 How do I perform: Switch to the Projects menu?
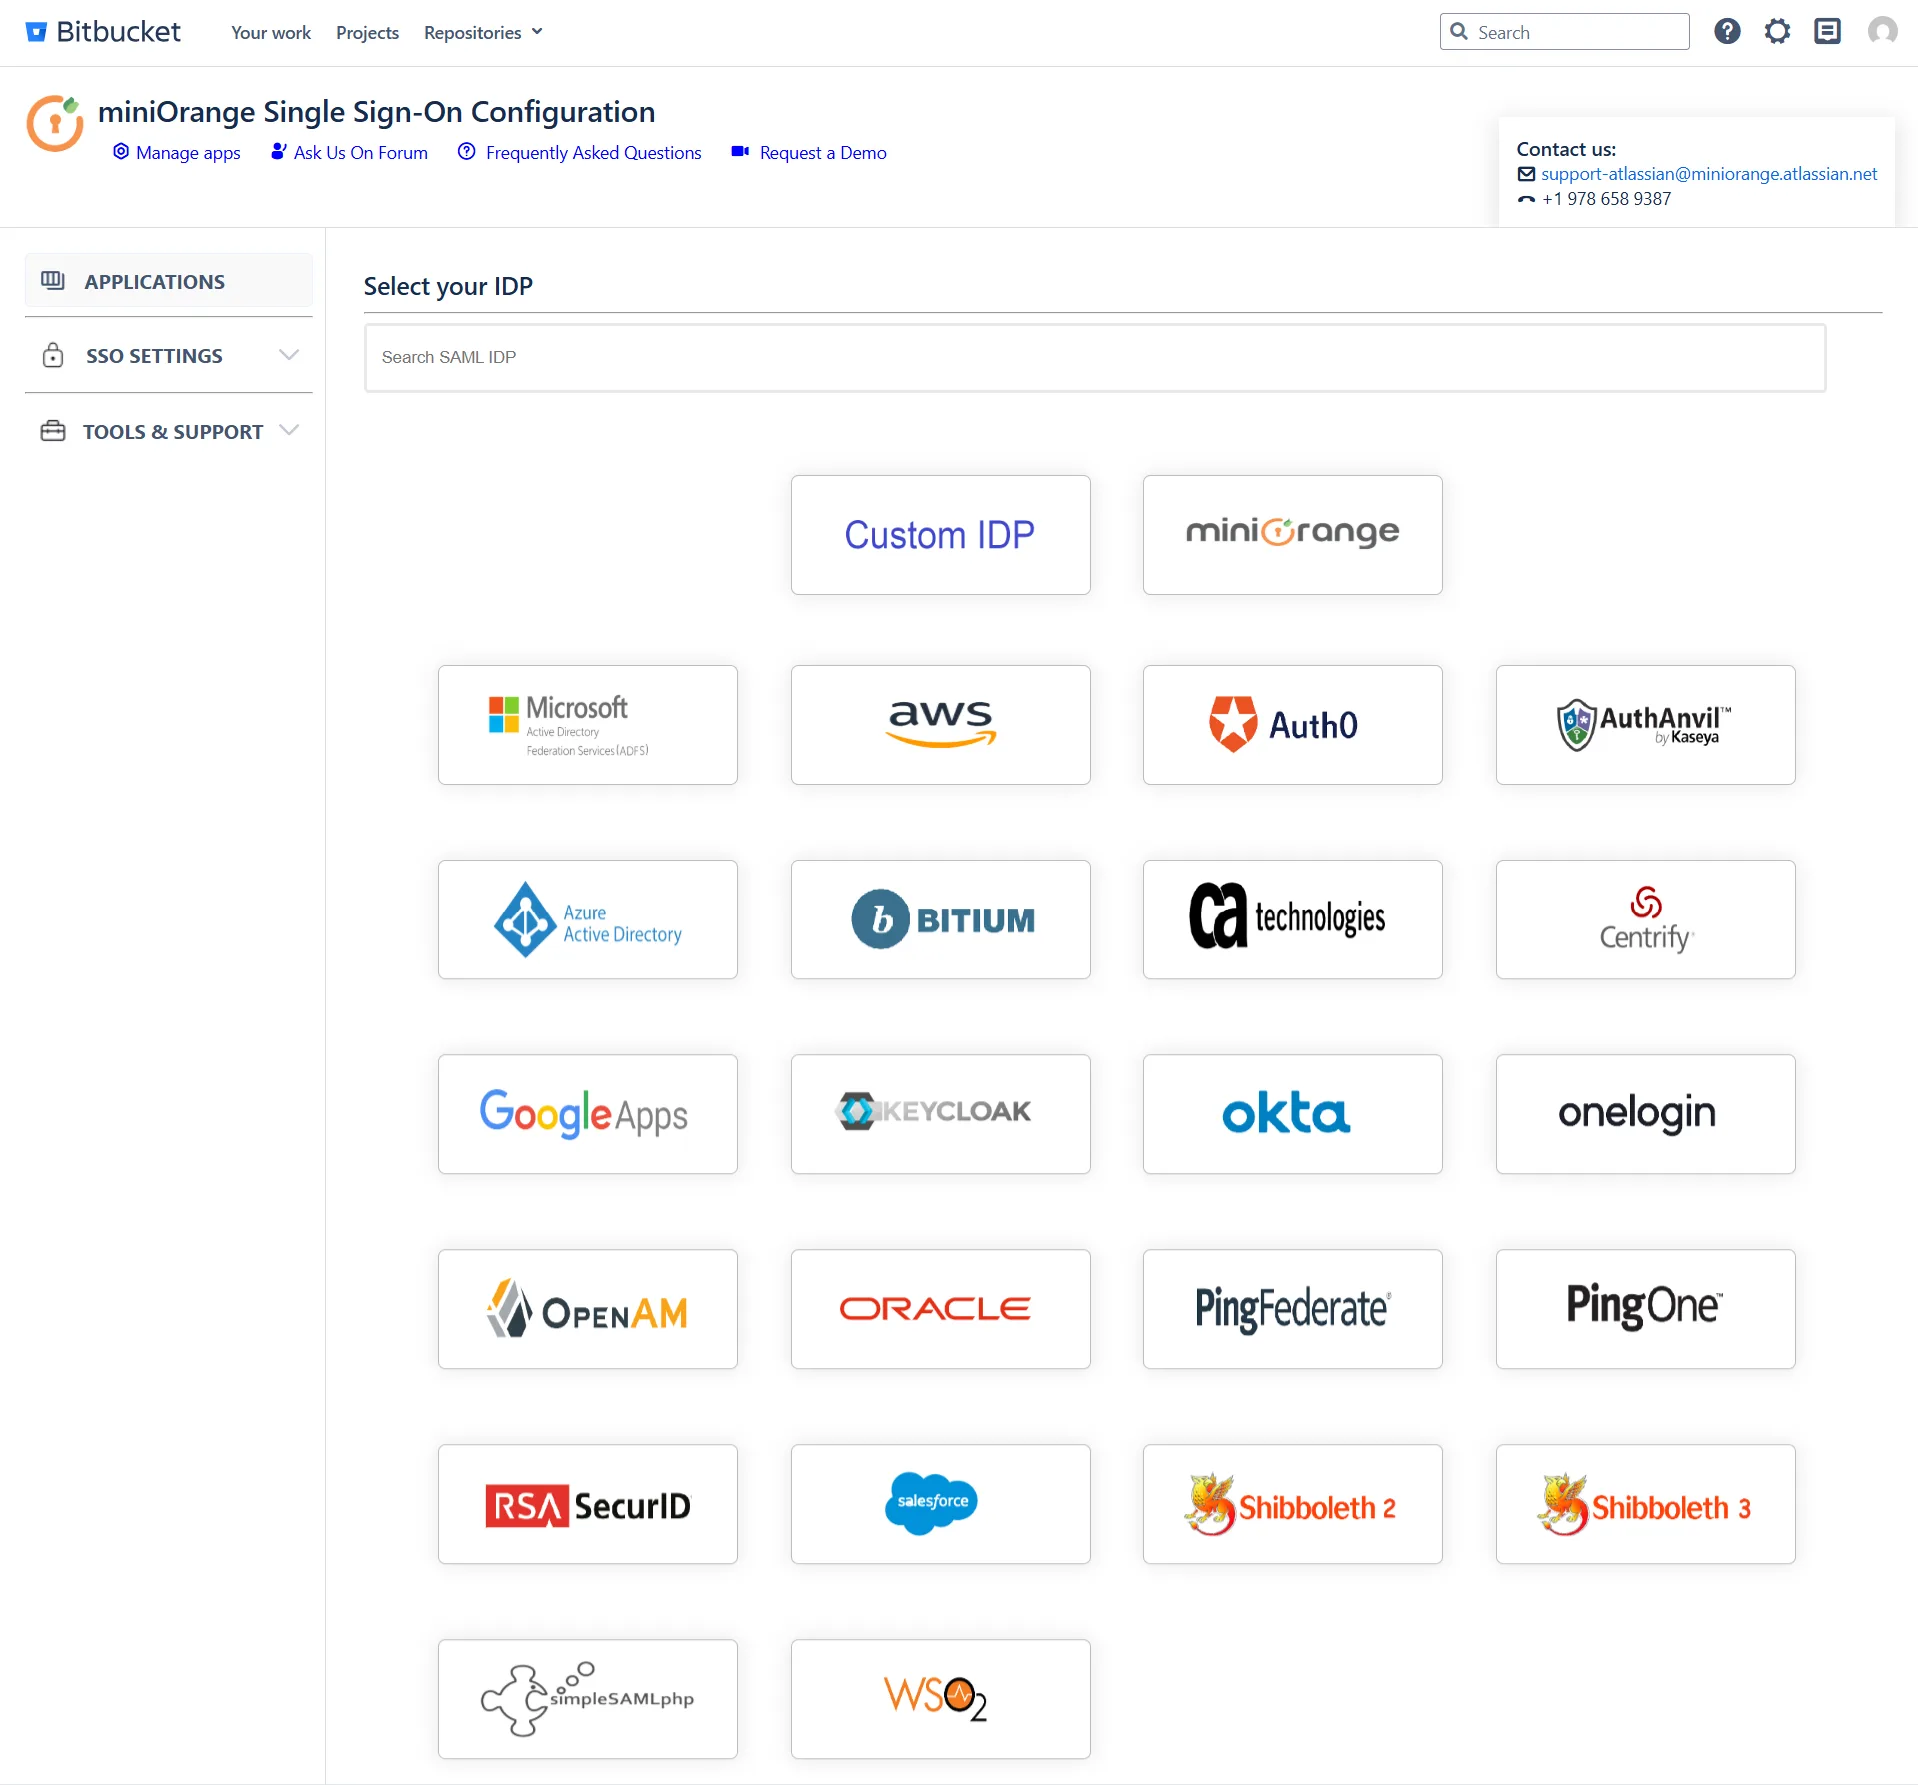pyautogui.click(x=366, y=32)
